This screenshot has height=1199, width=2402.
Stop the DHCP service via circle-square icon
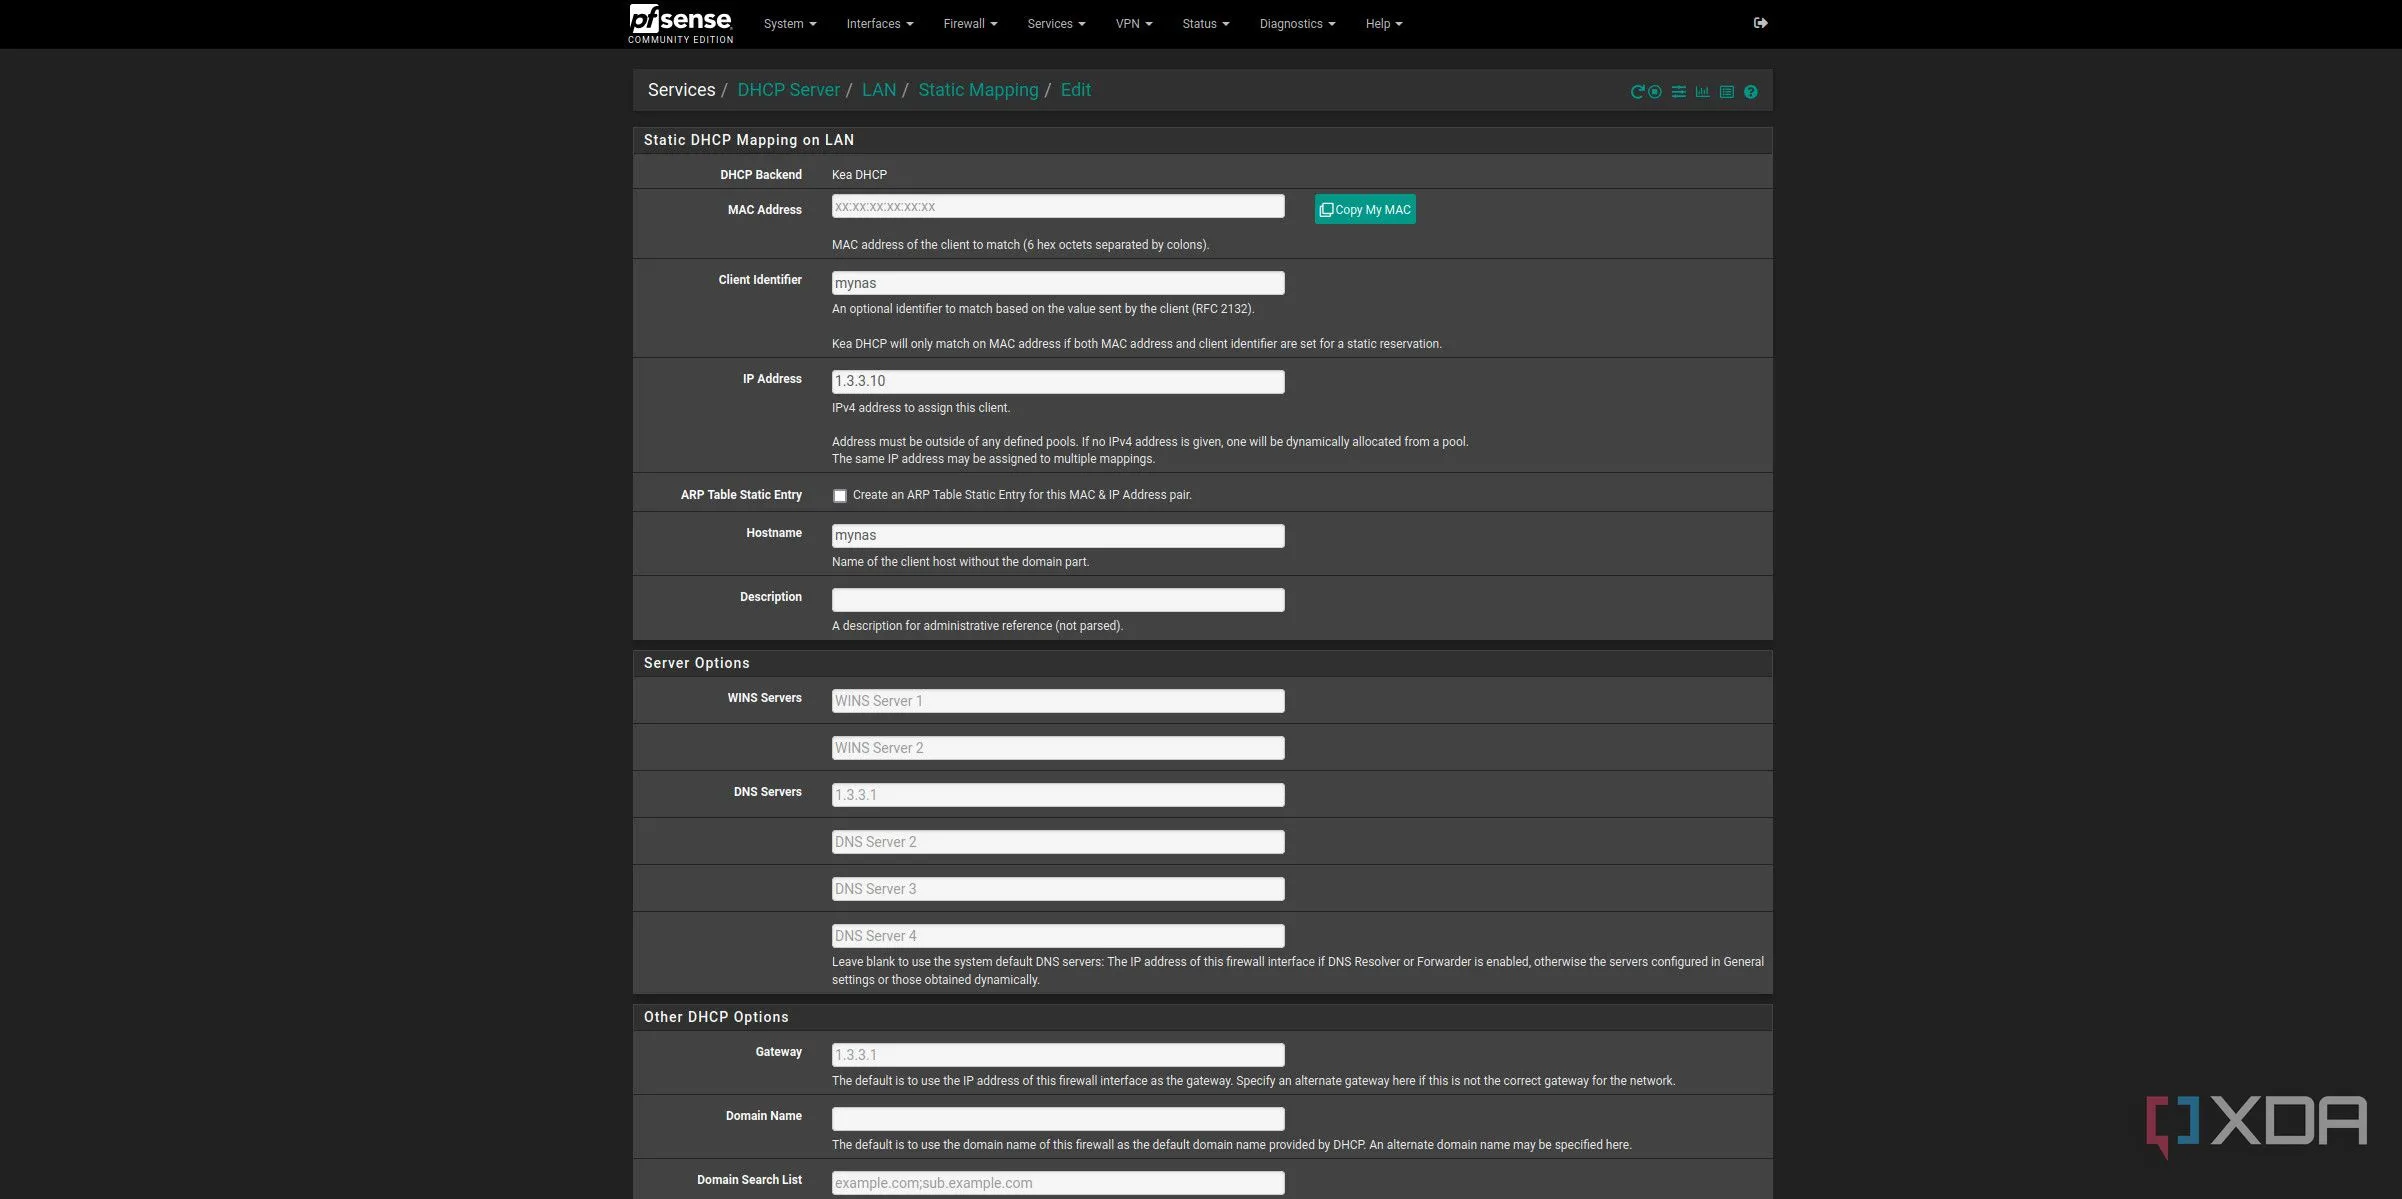(x=1655, y=92)
